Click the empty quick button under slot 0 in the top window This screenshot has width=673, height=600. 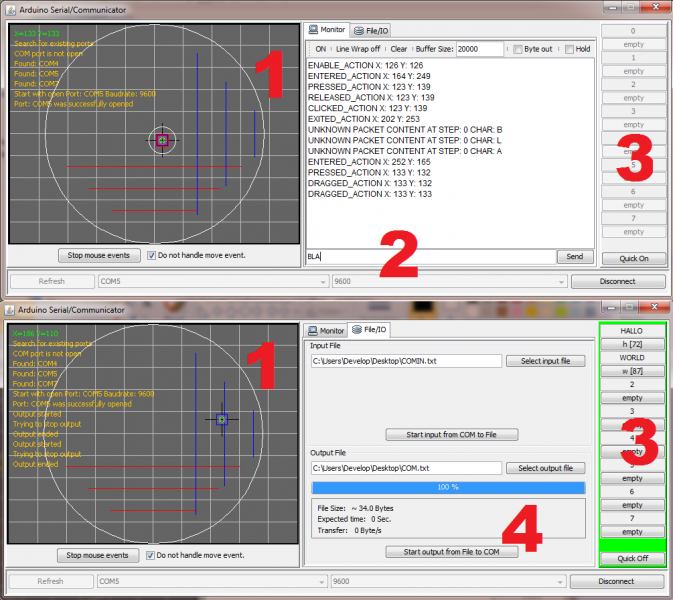(634, 45)
